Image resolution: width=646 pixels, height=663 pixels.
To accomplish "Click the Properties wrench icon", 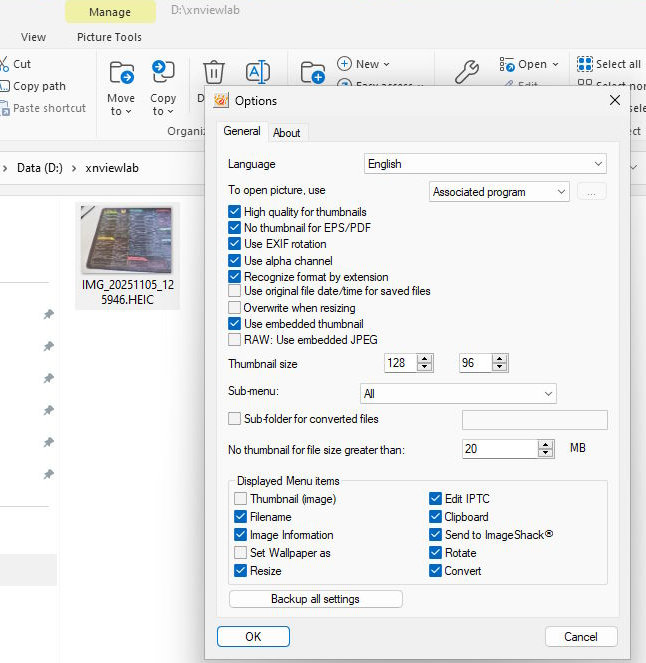I will pyautogui.click(x=466, y=72).
